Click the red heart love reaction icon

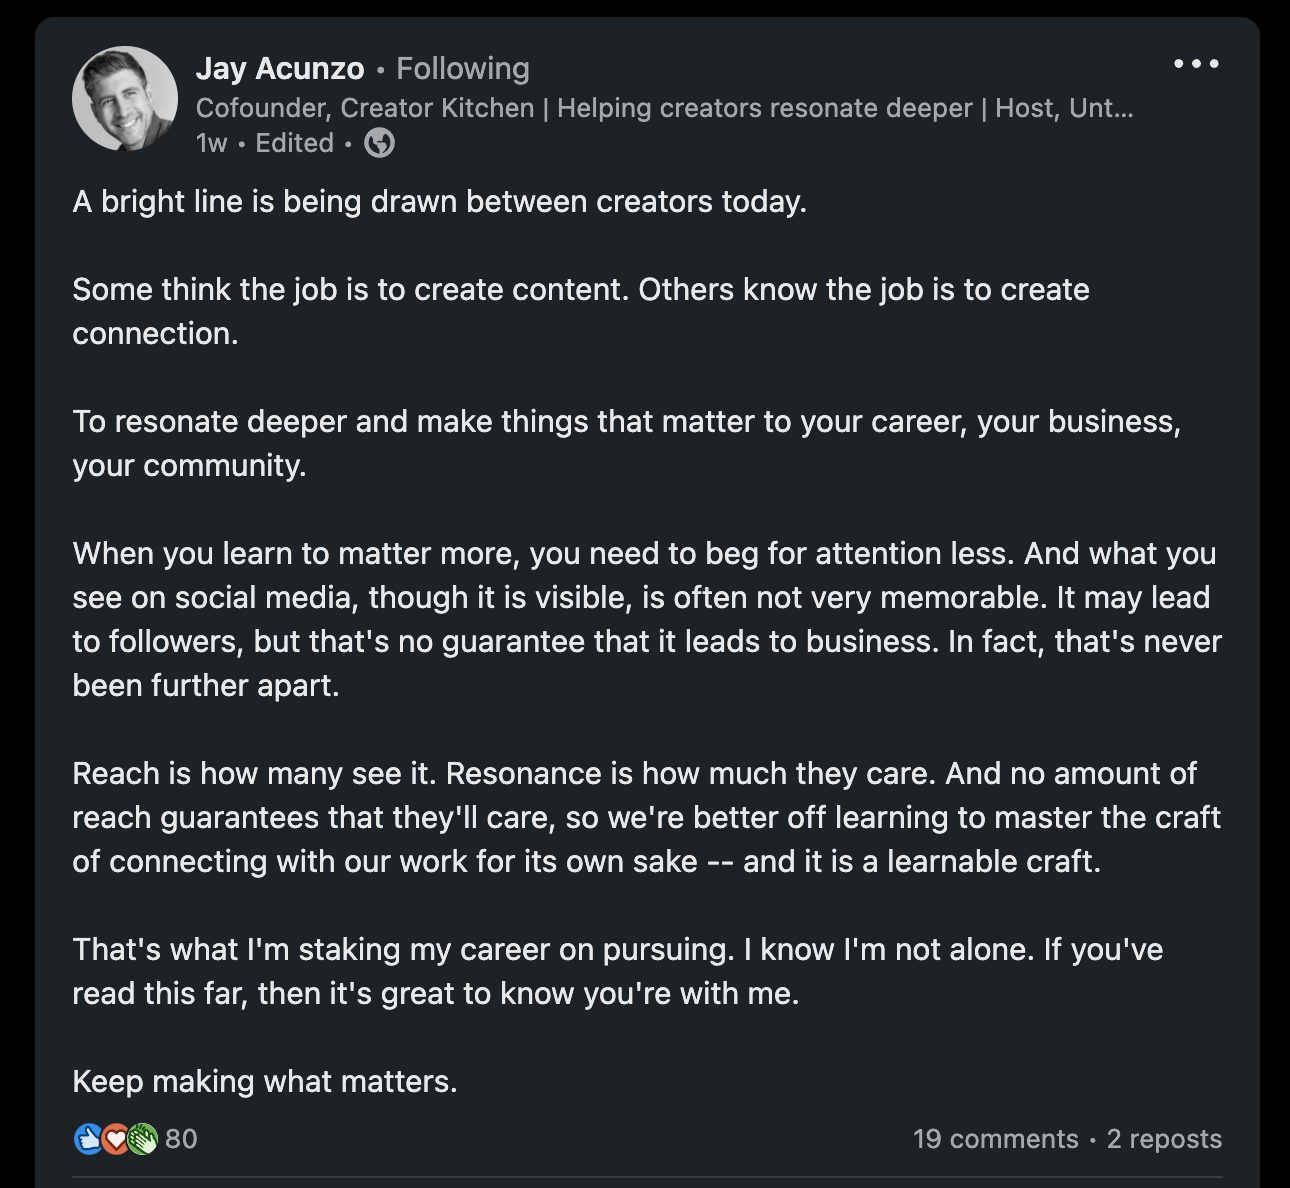point(115,1139)
